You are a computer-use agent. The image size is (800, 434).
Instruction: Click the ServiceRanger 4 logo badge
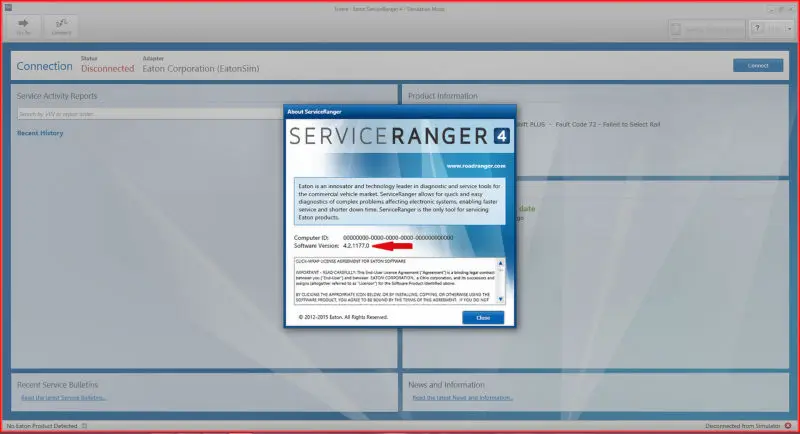pyautogui.click(x=502, y=136)
